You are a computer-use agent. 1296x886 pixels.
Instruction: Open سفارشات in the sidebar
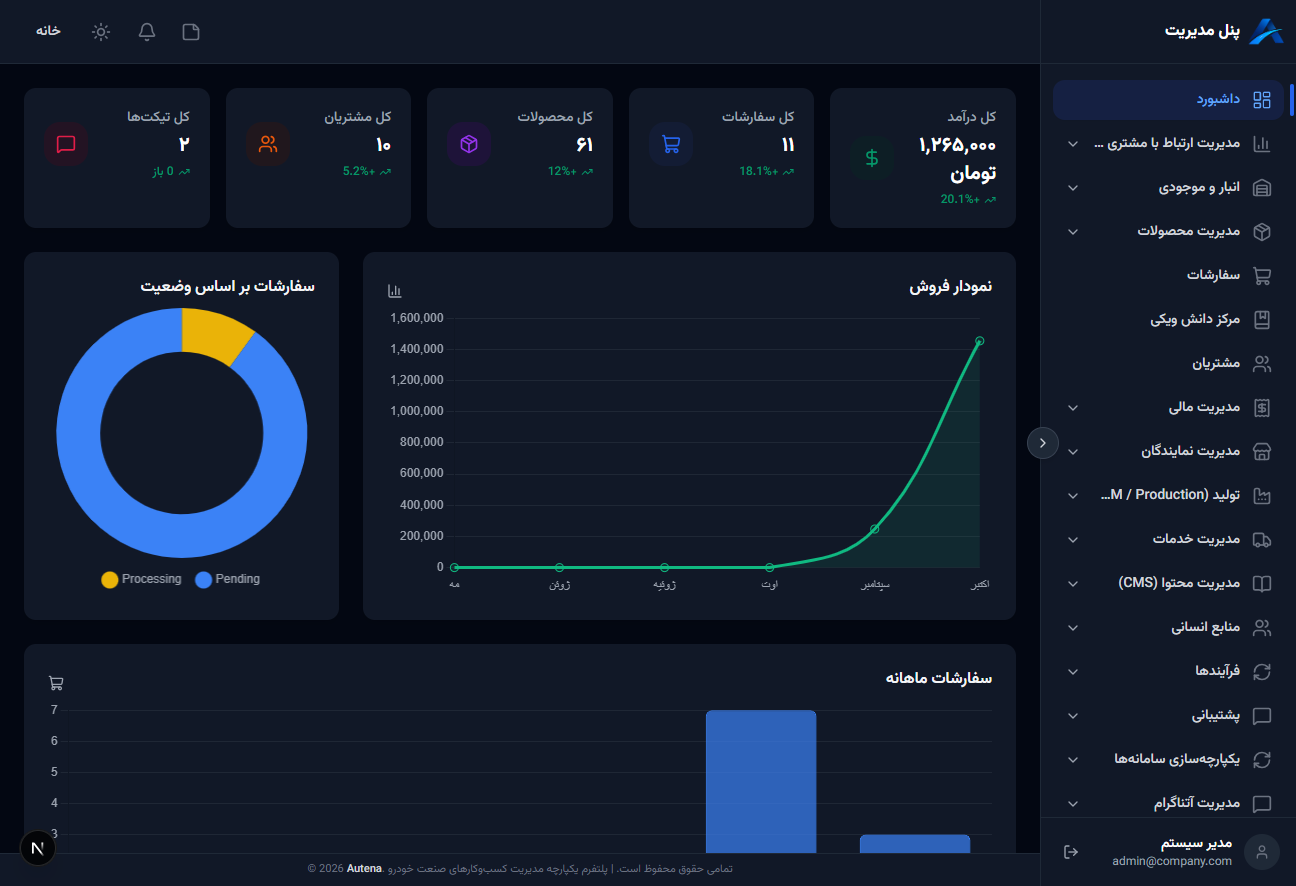click(1168, 276)
